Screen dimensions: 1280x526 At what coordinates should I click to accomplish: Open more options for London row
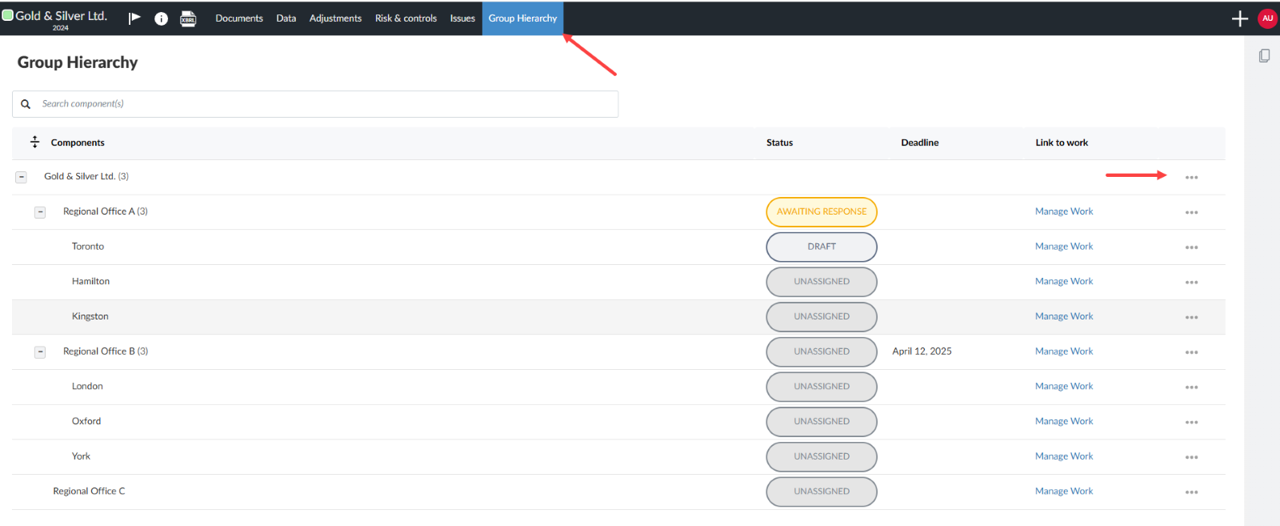point(1191,387)
